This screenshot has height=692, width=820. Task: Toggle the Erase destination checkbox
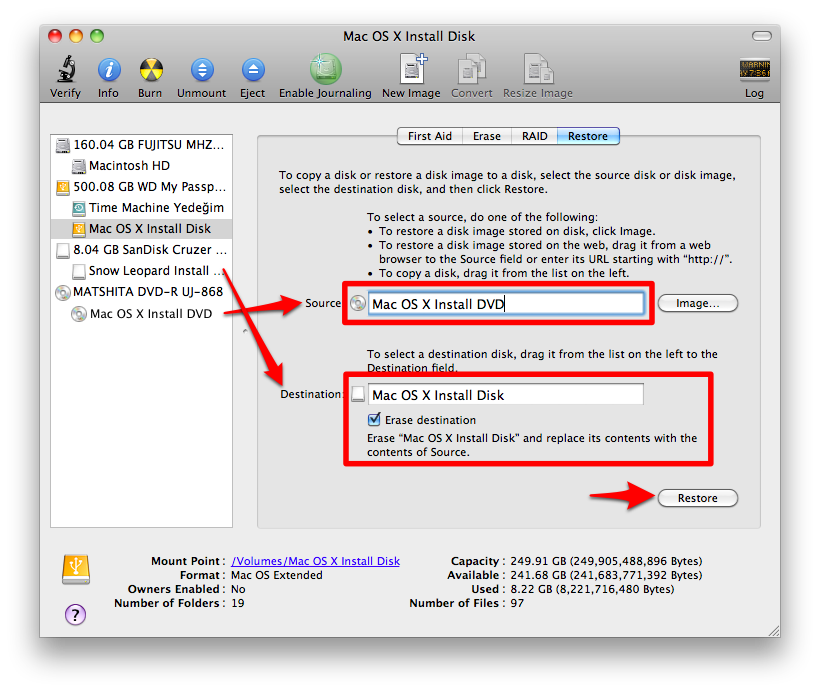(376, 420)
